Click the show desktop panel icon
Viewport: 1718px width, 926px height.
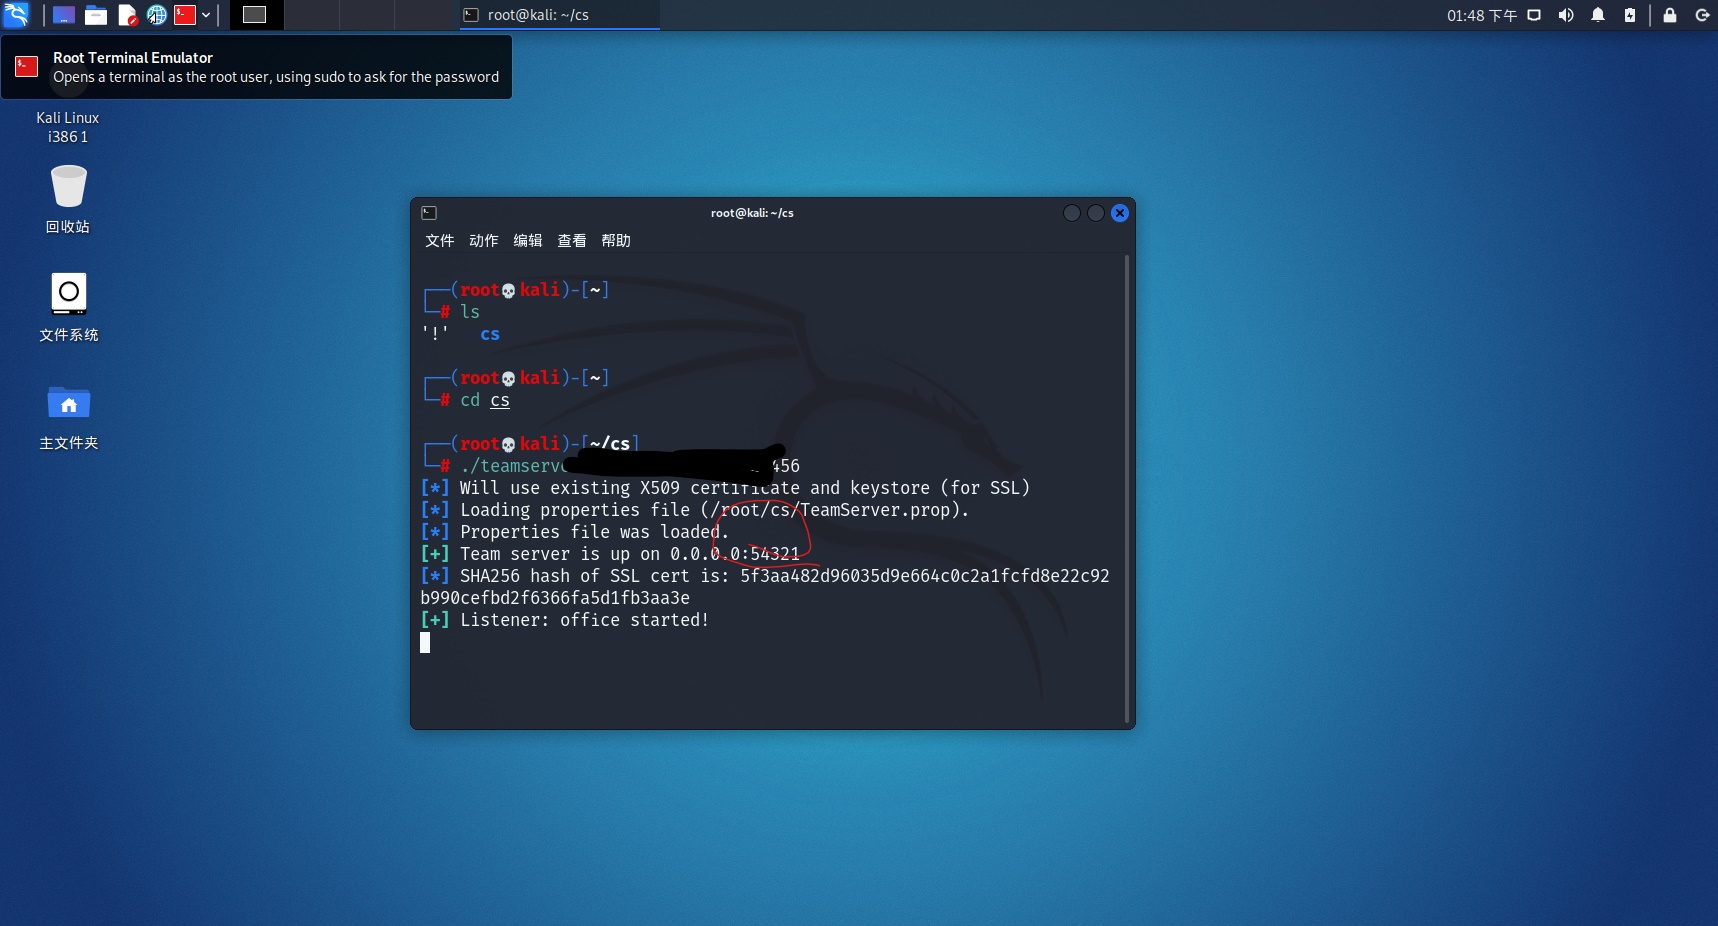tap(64, 15)
